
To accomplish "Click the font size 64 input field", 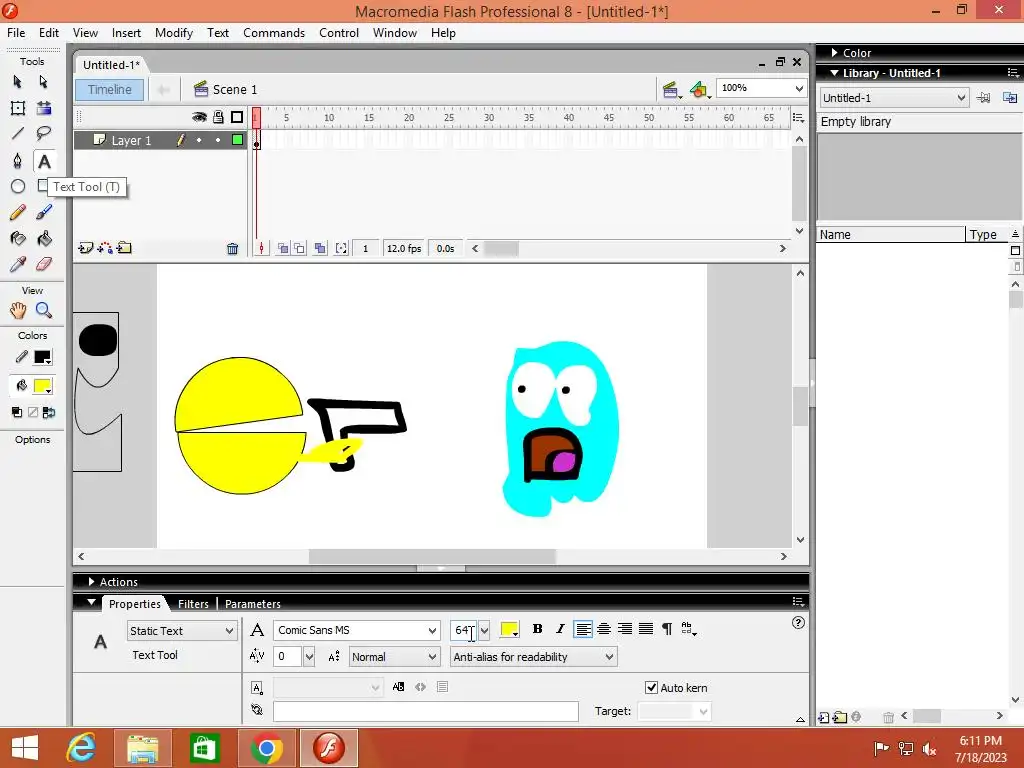I will tap(464, 631).
